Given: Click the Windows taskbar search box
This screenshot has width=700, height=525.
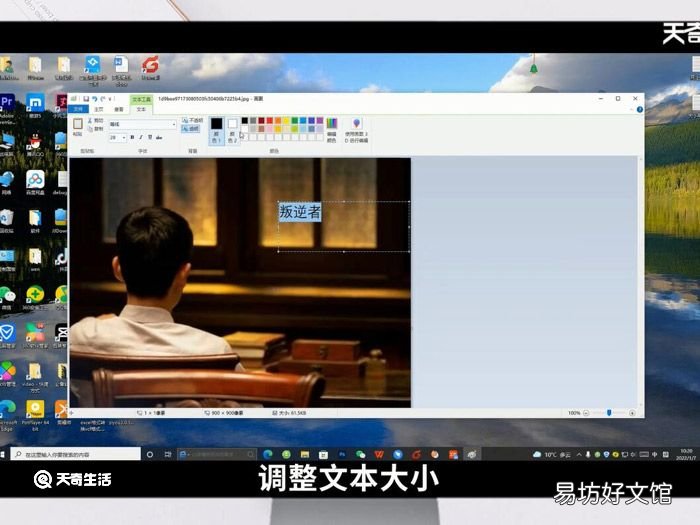Looking at the screenshot, I should point(75,454).
